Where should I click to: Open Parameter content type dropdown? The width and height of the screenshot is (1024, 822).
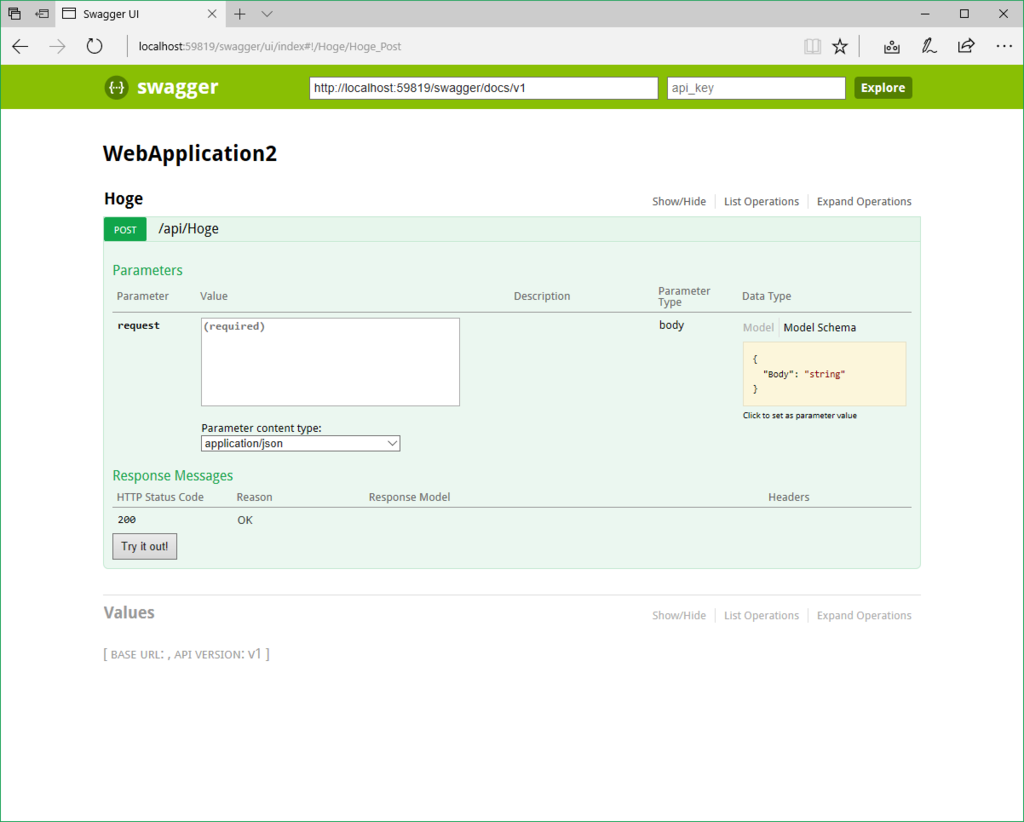click(300, 443)
